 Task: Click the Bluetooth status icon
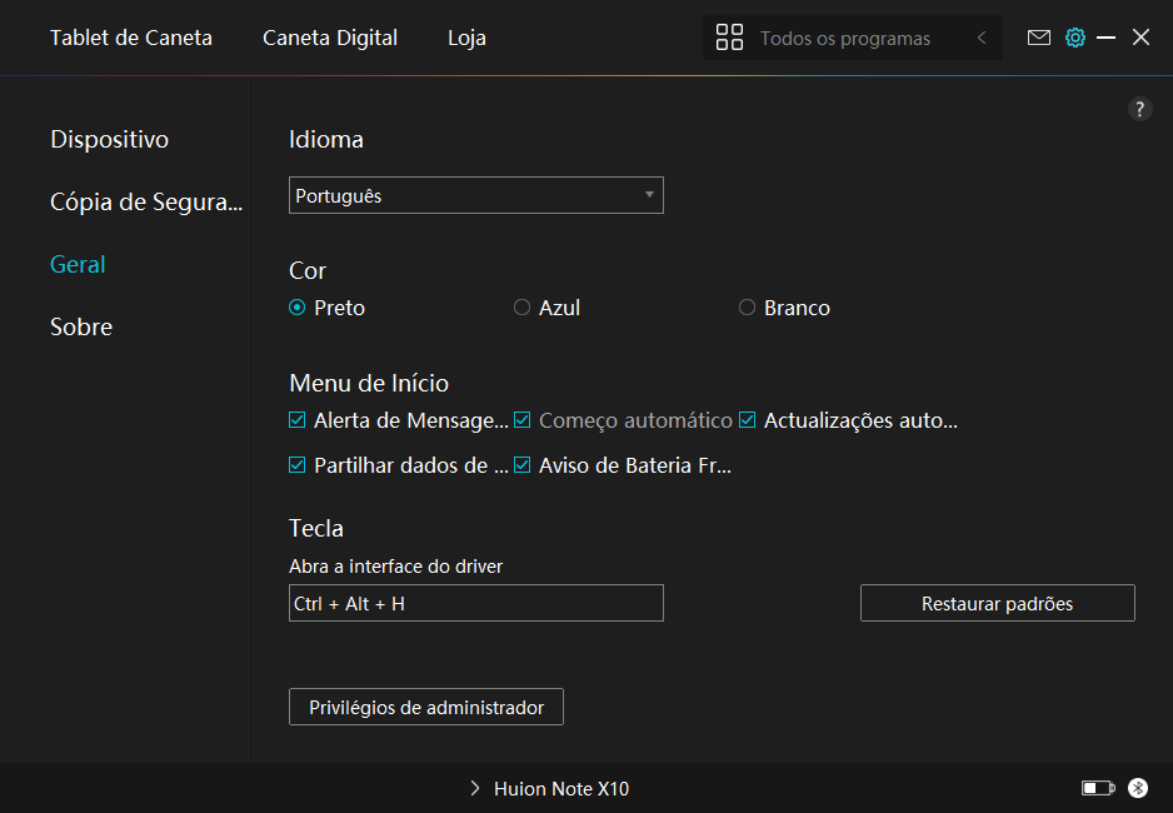point(1138,788)
